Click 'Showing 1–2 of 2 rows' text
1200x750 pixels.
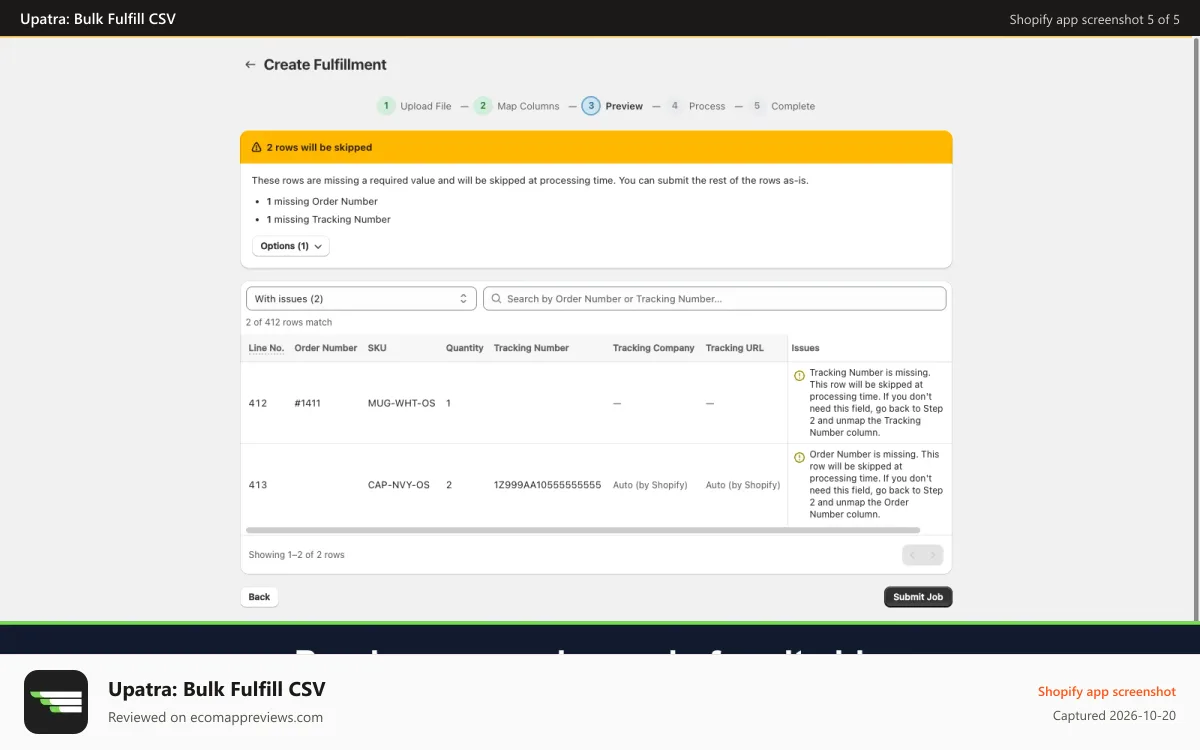(297, 555)
